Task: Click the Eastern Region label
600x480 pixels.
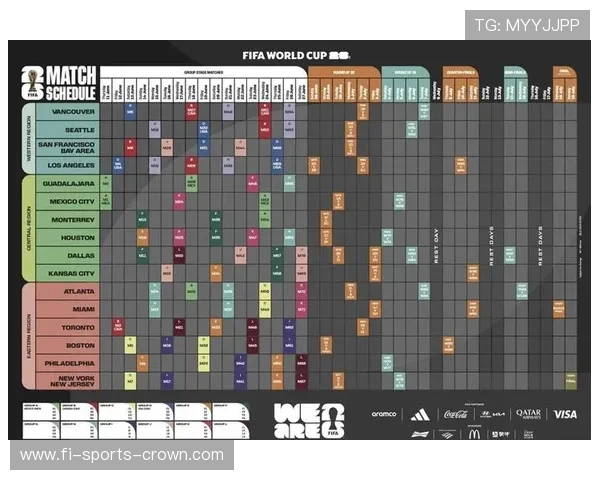Action: point(29,336)
